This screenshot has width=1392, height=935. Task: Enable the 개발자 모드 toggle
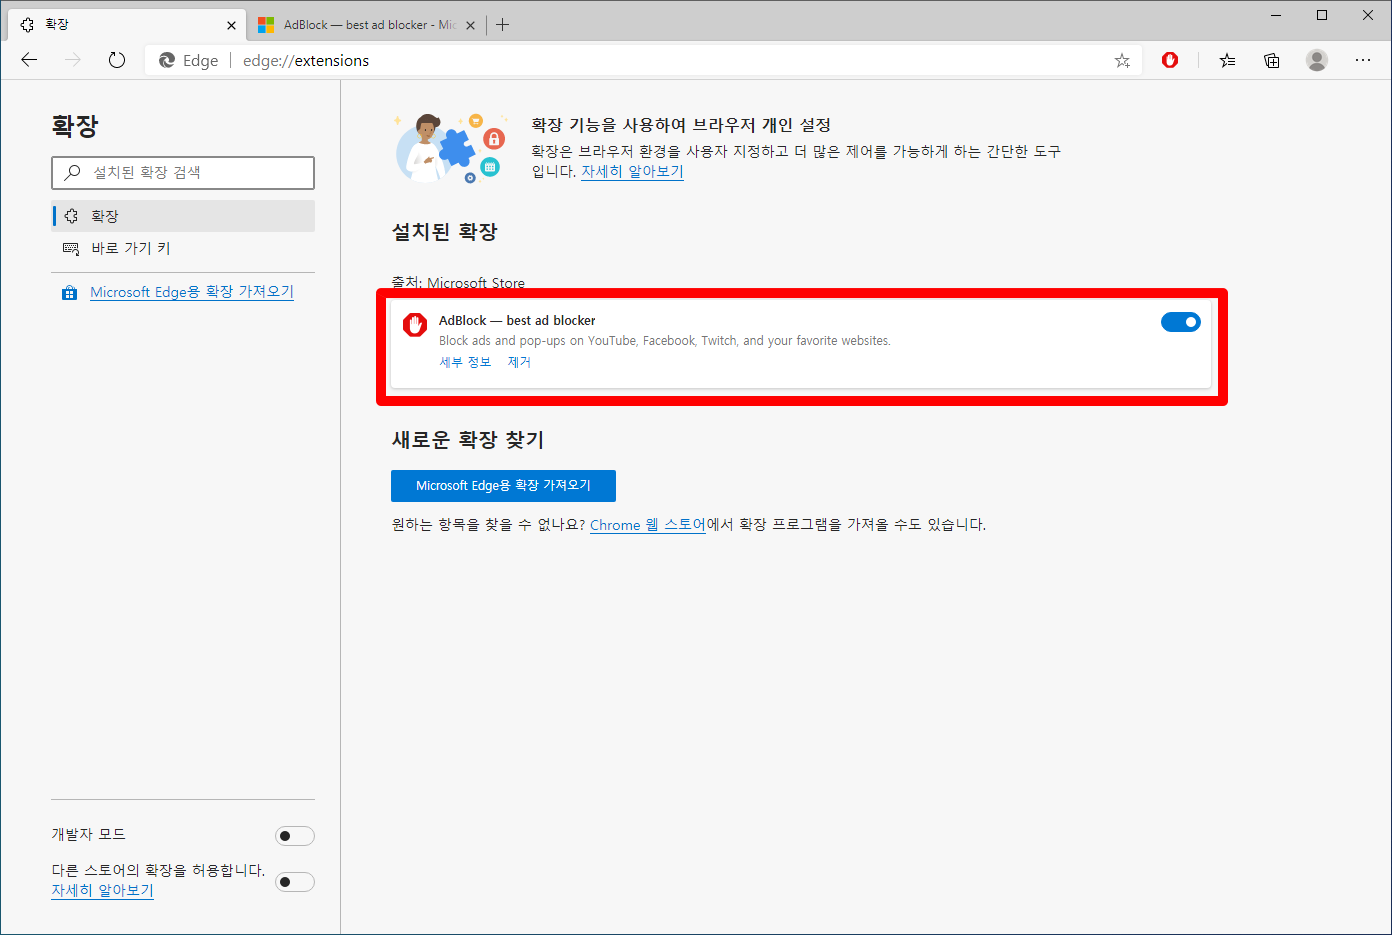[x=295, y=836]
